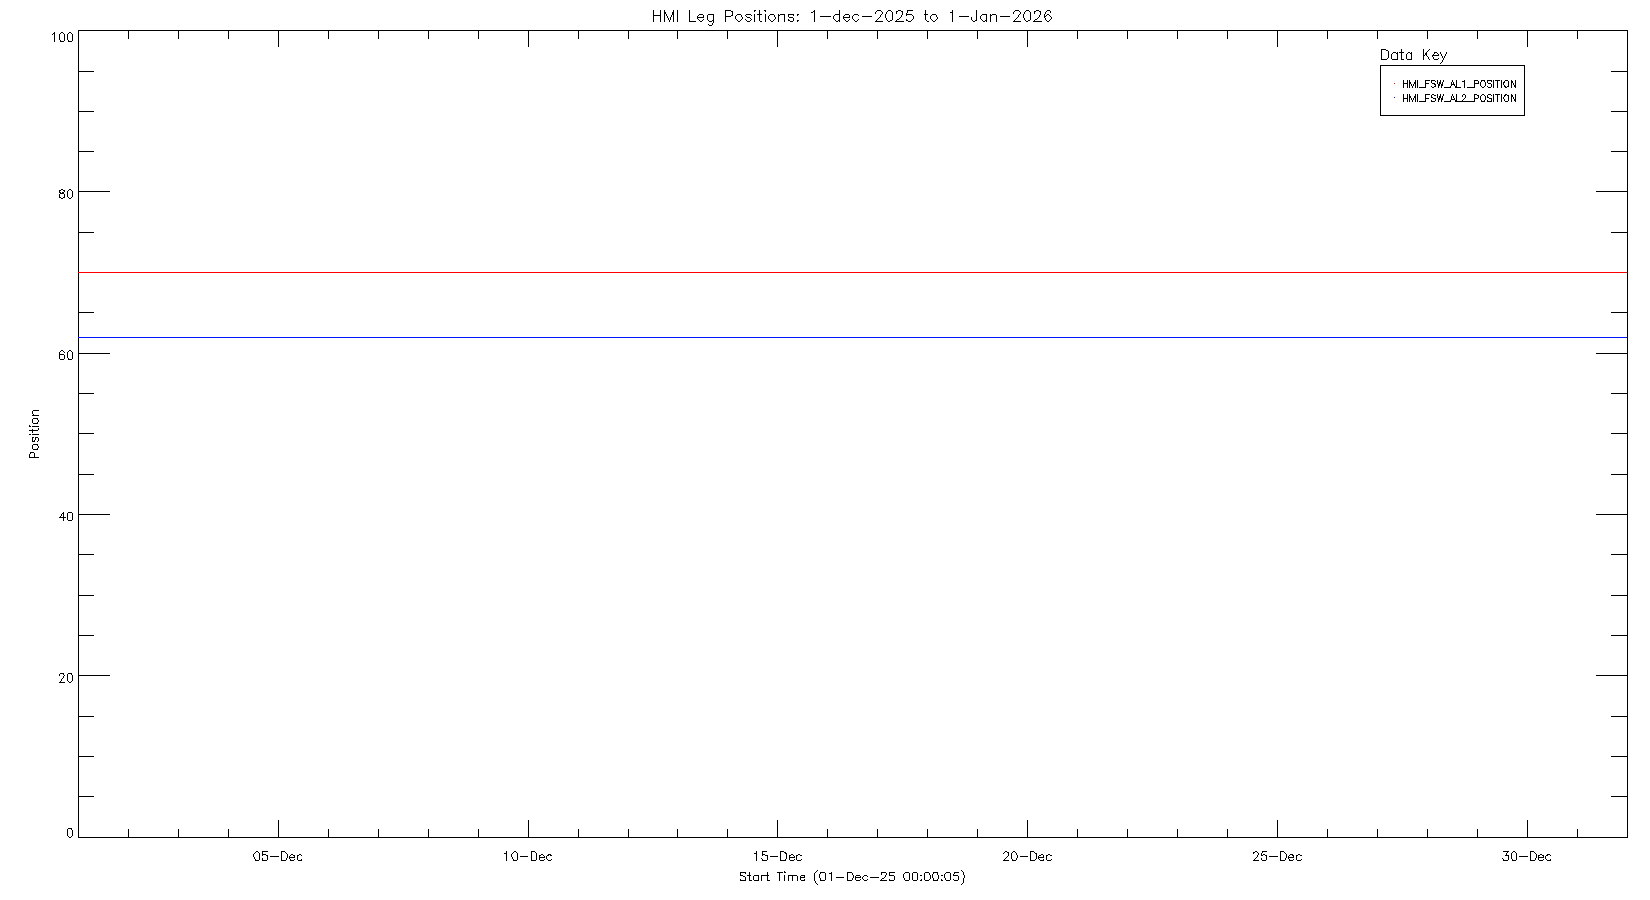Click the red AL2 position line
1650x900 pixels.
click(852, 272)
